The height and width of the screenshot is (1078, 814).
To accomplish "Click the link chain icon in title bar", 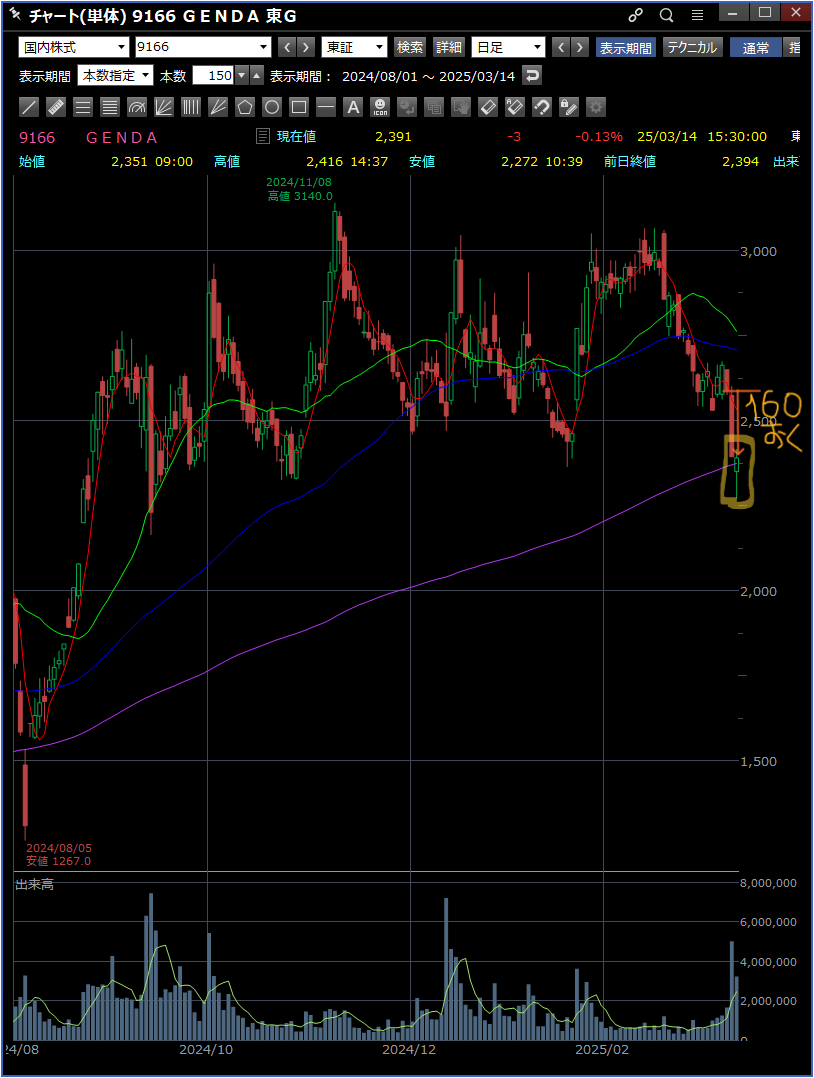I will click(636, 15).
